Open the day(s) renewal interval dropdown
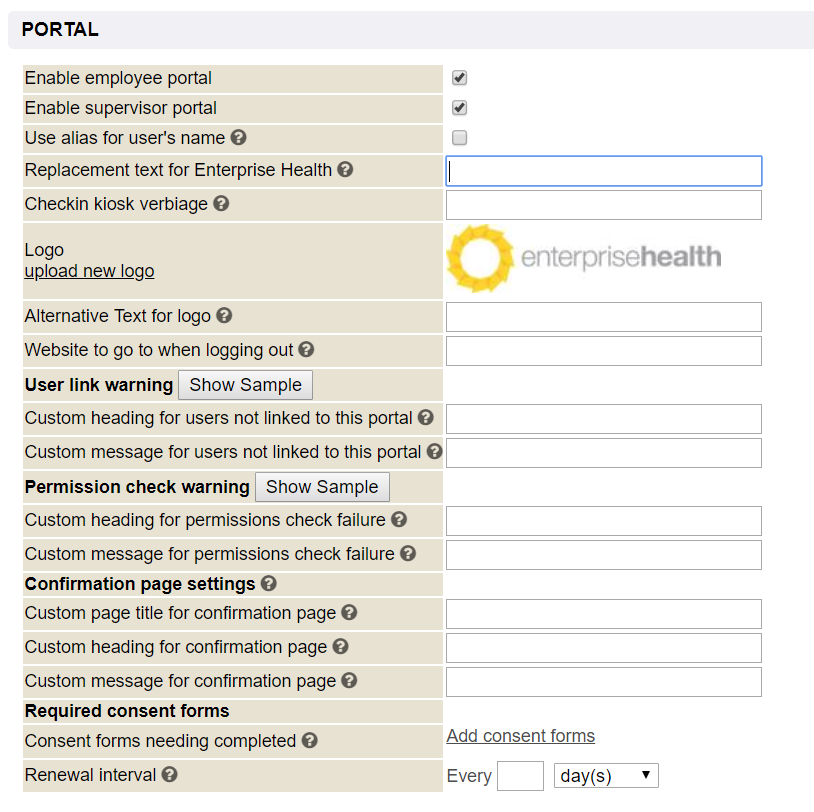The image size is (814, 812). point(606,776)
